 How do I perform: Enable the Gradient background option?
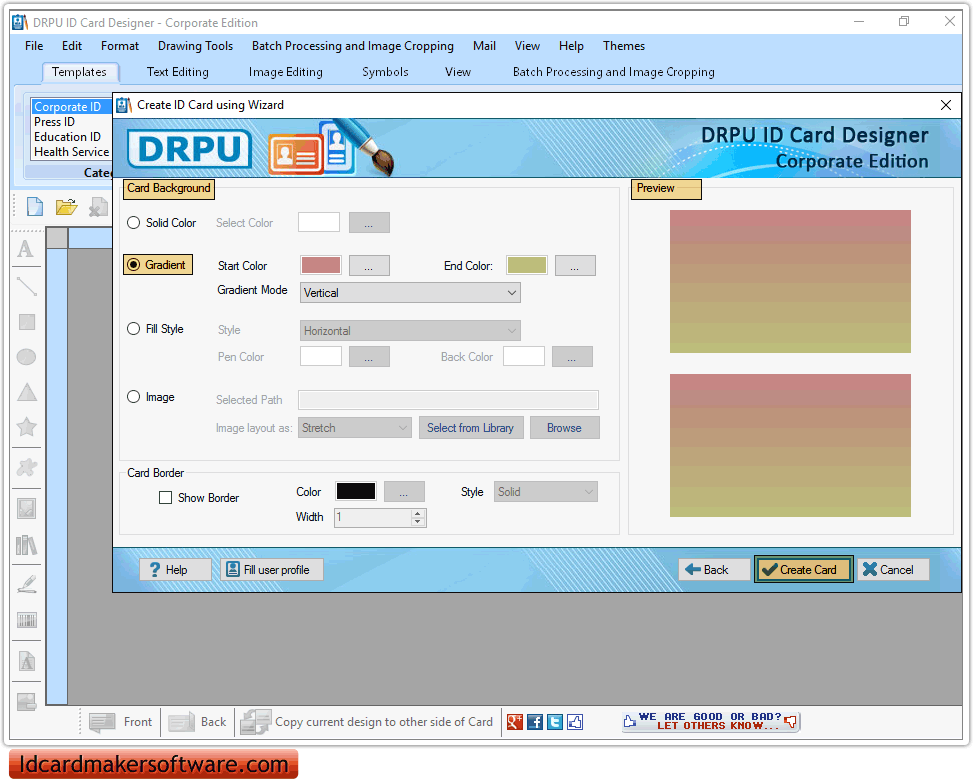(x=133, y=265)
